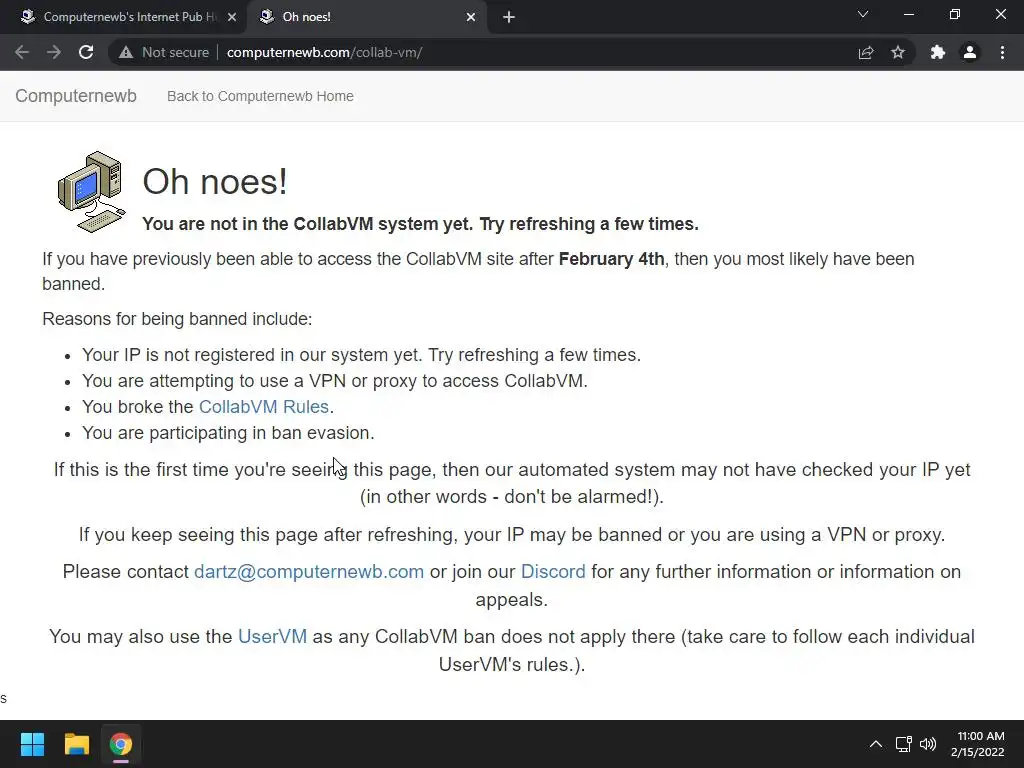Bookmark this page with the star icon
Image resolution: width=1024 pixels, height=768 pixels.
pos(898,52)
